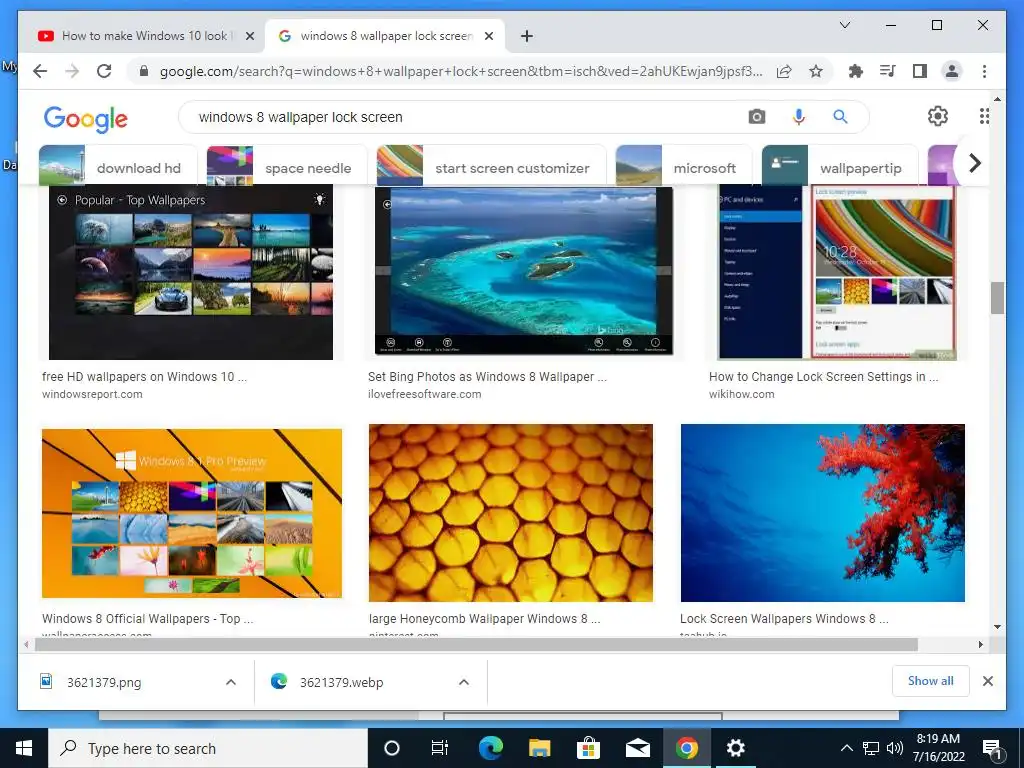Image resolution: width=1024 pixels, height=768 pixels.
Task: Open the Windows Start menu
Action: coord(24,748)
